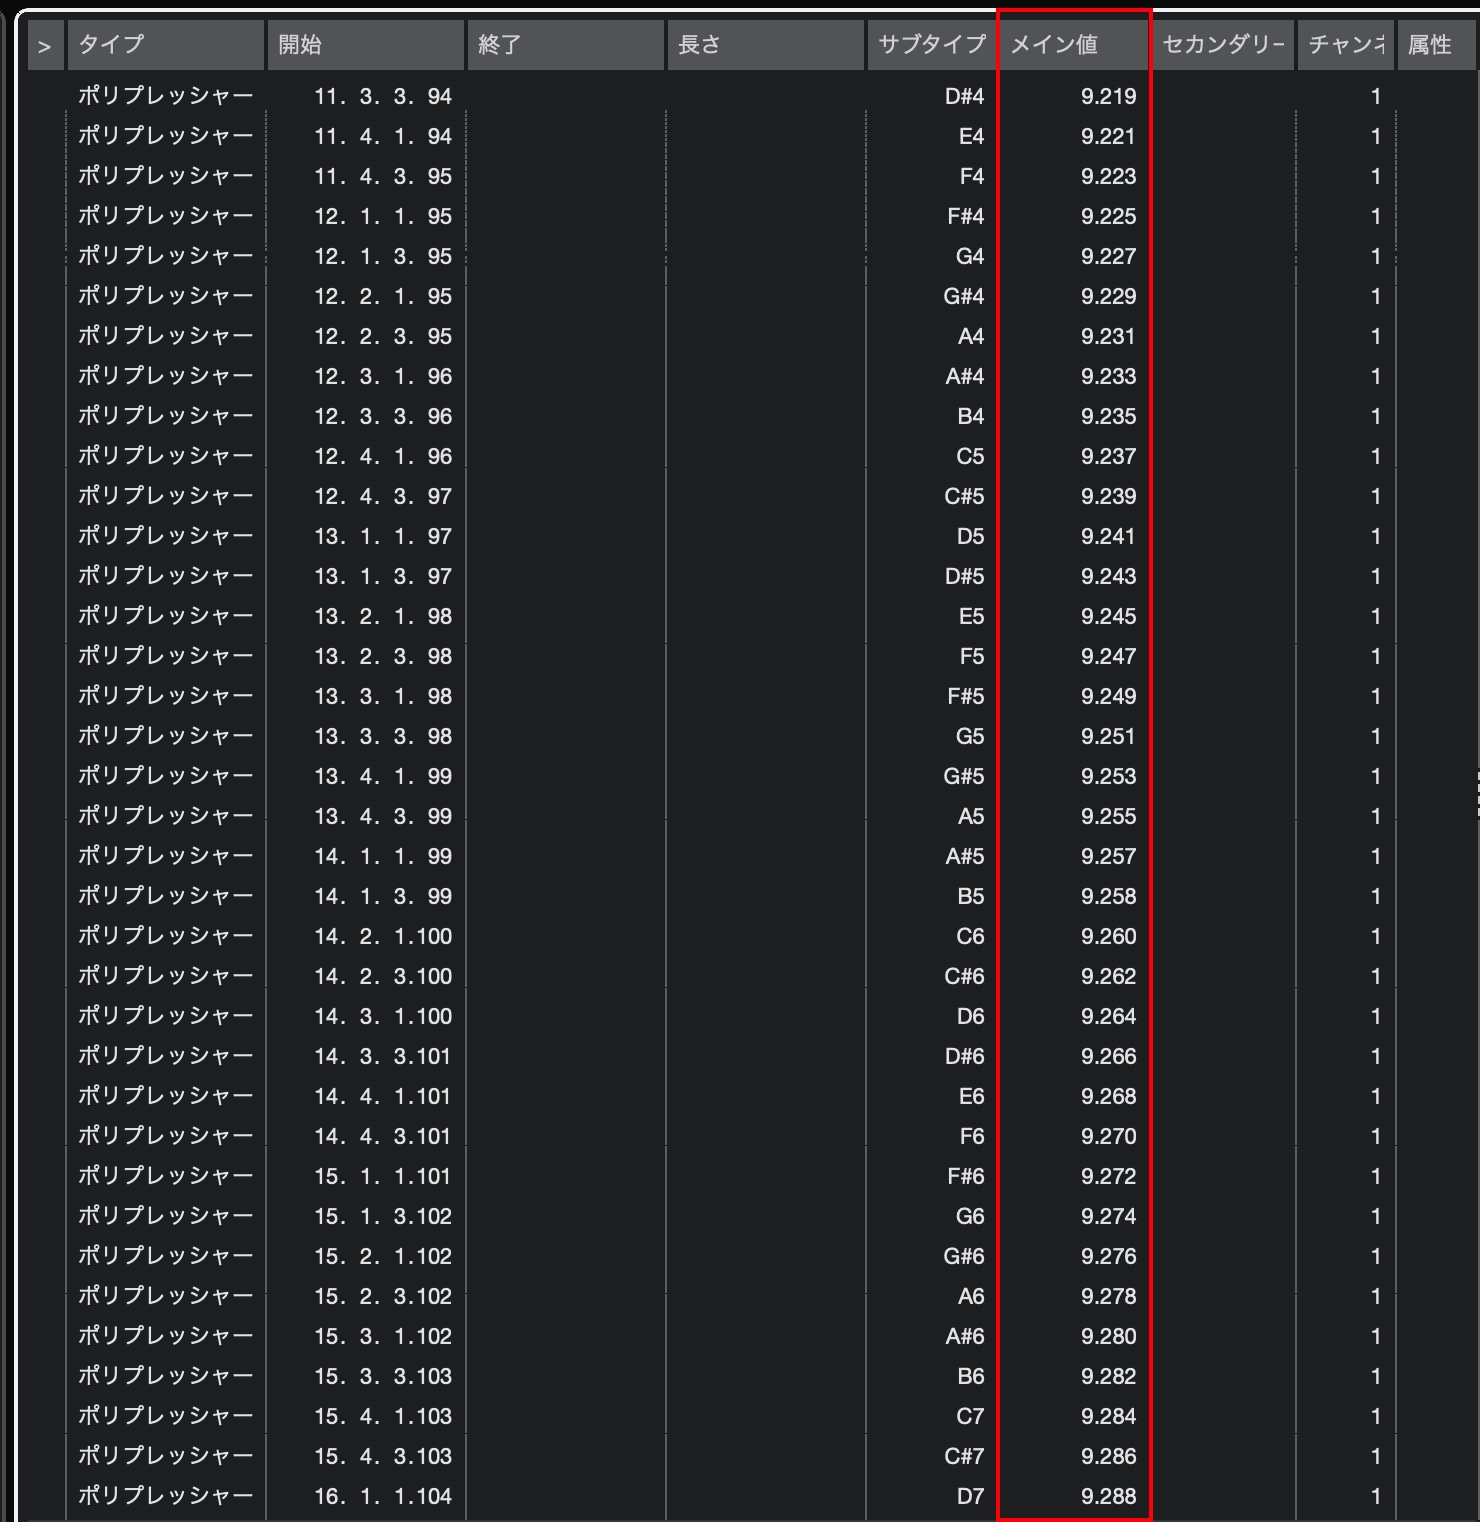Click subtype cell C#7

tap(964, 1456)
